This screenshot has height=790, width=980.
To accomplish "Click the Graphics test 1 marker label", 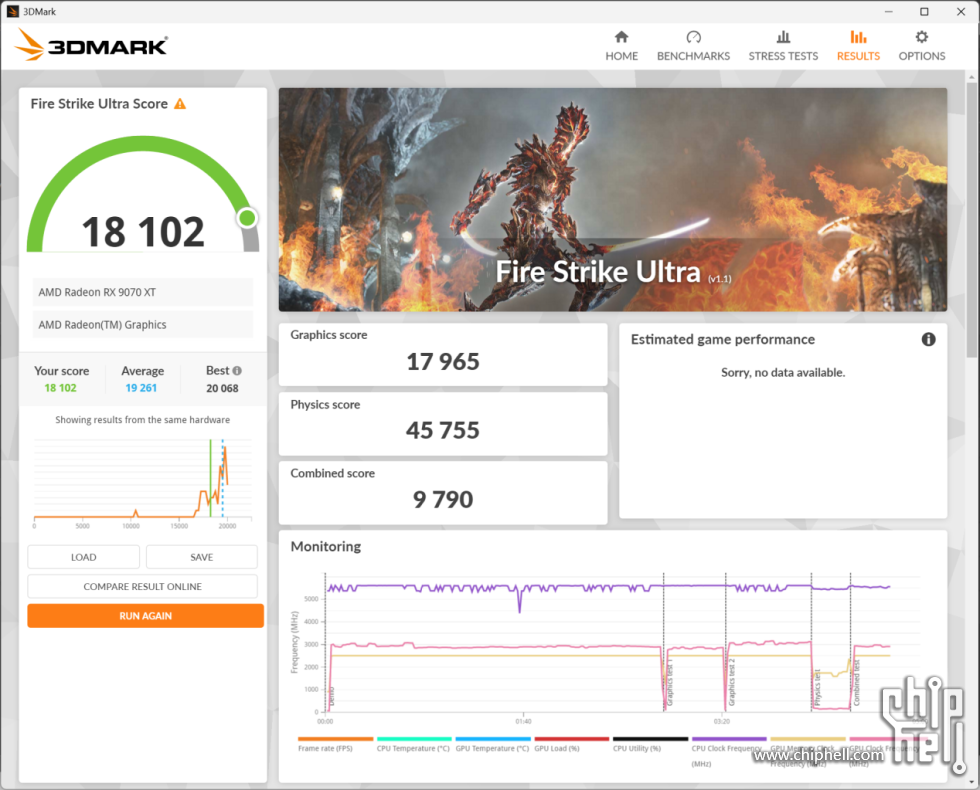I will (x=669, y=684).
